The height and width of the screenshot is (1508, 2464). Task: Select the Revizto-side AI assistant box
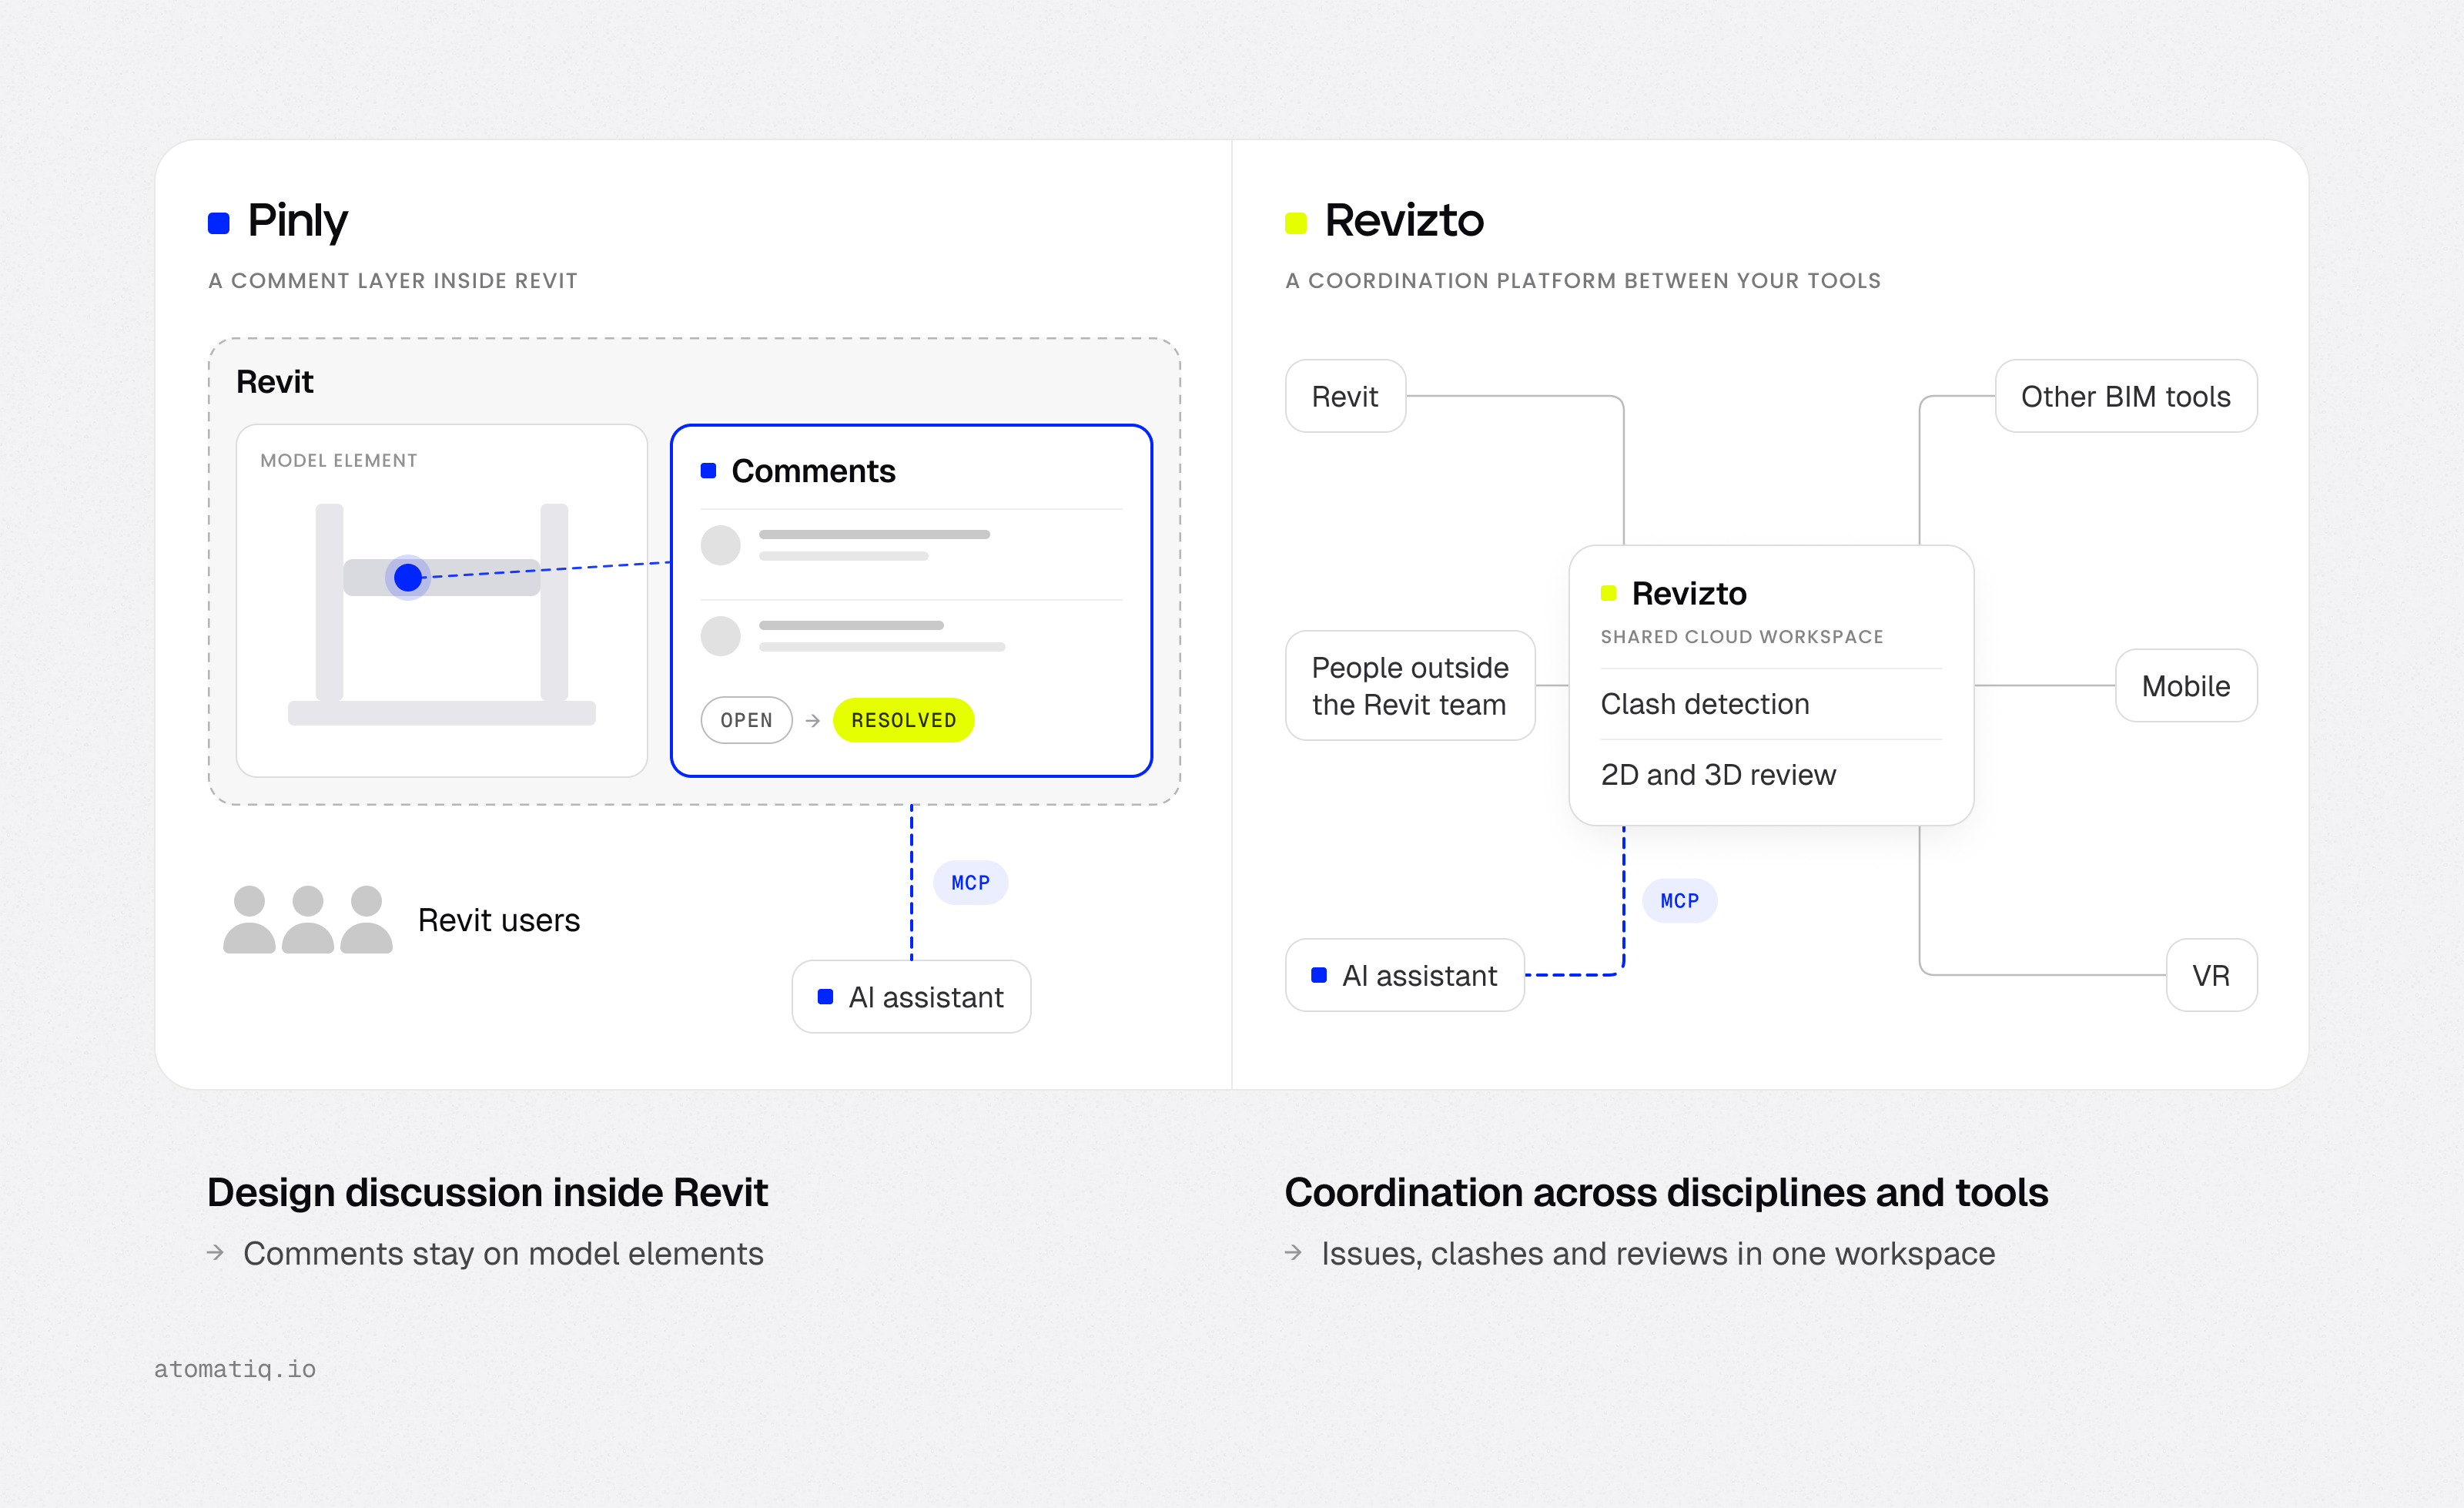point(1405,975)
